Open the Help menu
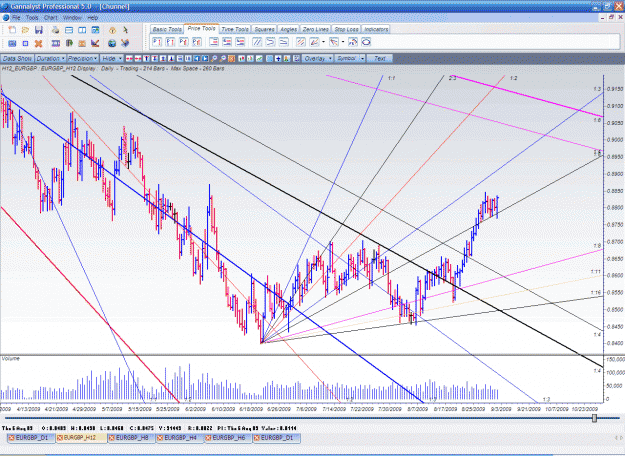Screen dimensions: 625x456 coord(92,18)
